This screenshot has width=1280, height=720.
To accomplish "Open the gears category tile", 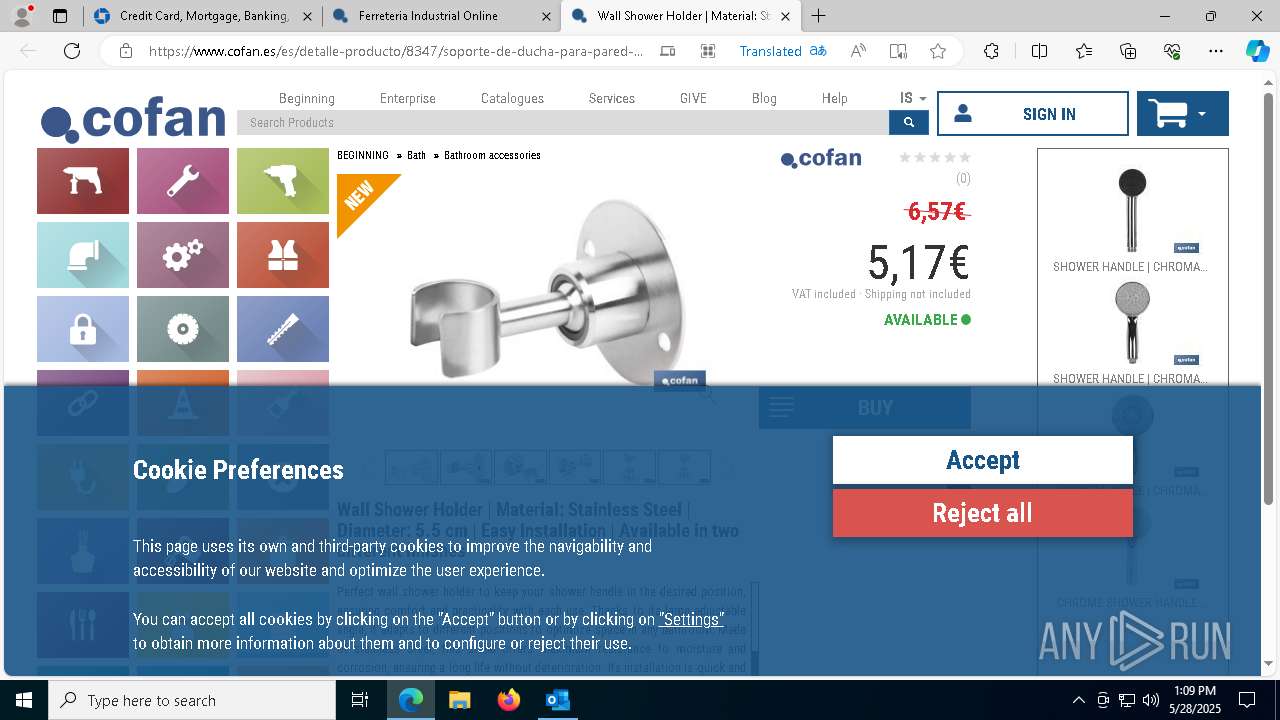I will (183, 255).
